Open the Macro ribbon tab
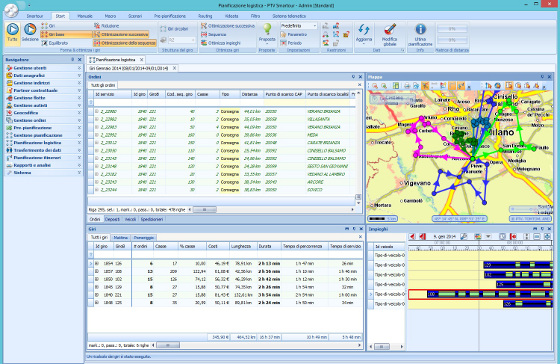Viewport: 560px width, 364px height. [110, 16]
